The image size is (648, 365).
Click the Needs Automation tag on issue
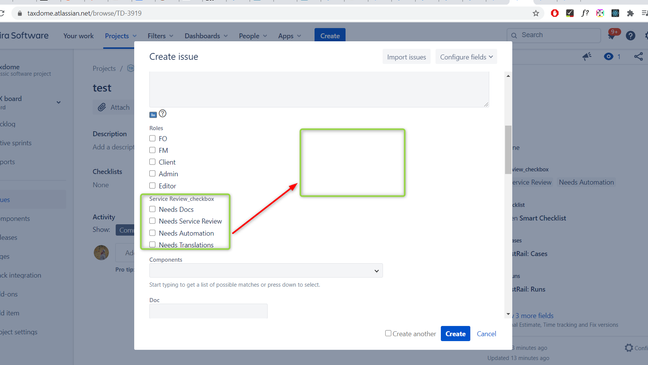(586, 182)
